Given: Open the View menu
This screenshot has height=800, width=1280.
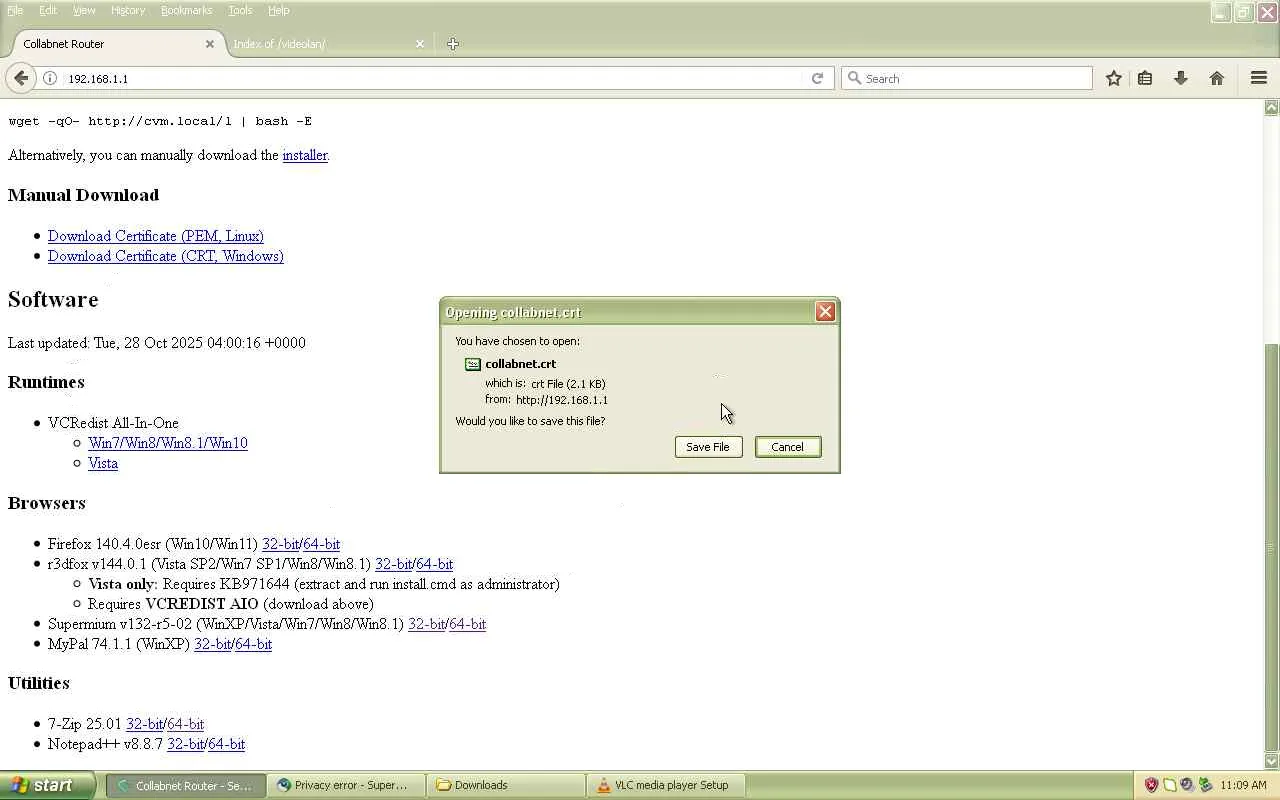Looking at the screenshot, I should [84, 10].
